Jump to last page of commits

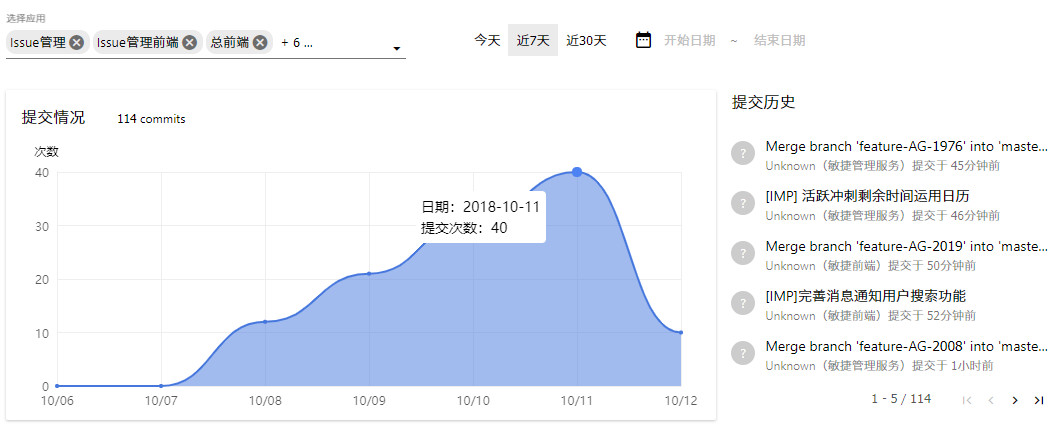[x=1039, y=400]
